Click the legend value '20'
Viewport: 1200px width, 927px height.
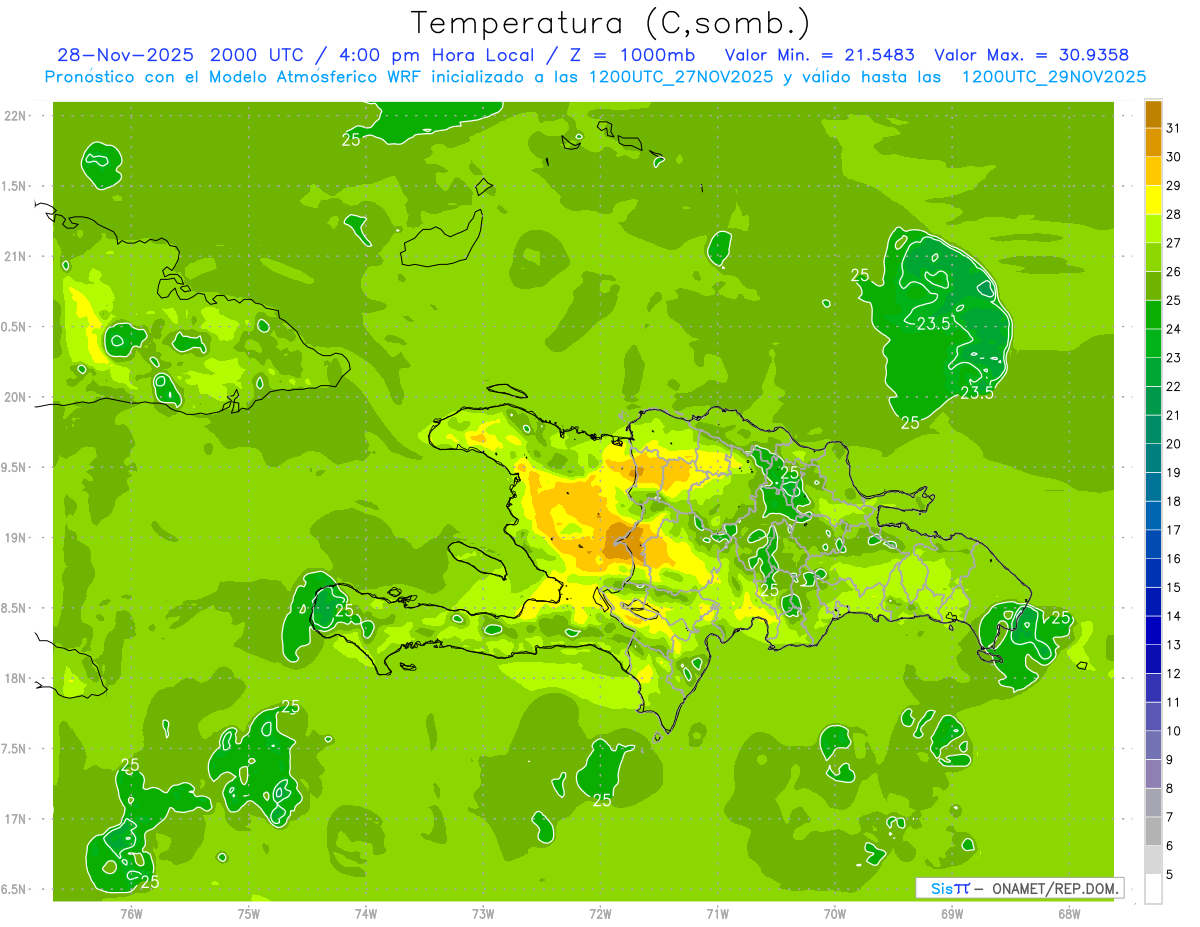coord(1174,444)
